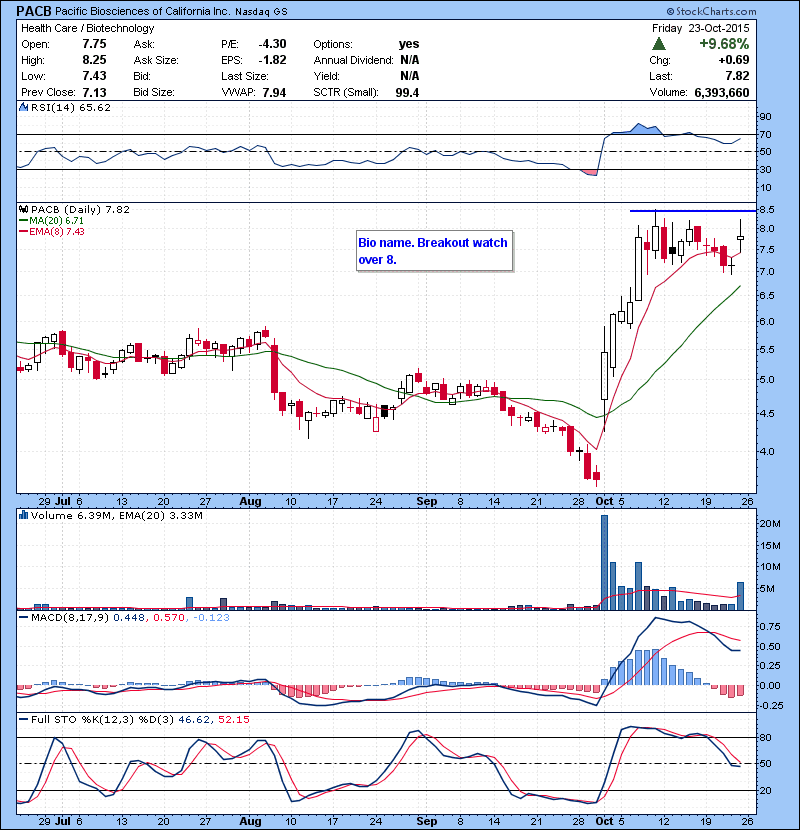Viewport: 800px width, 830px height.
Task: Click the RSI(14) indicator icon
Action: 23,107
